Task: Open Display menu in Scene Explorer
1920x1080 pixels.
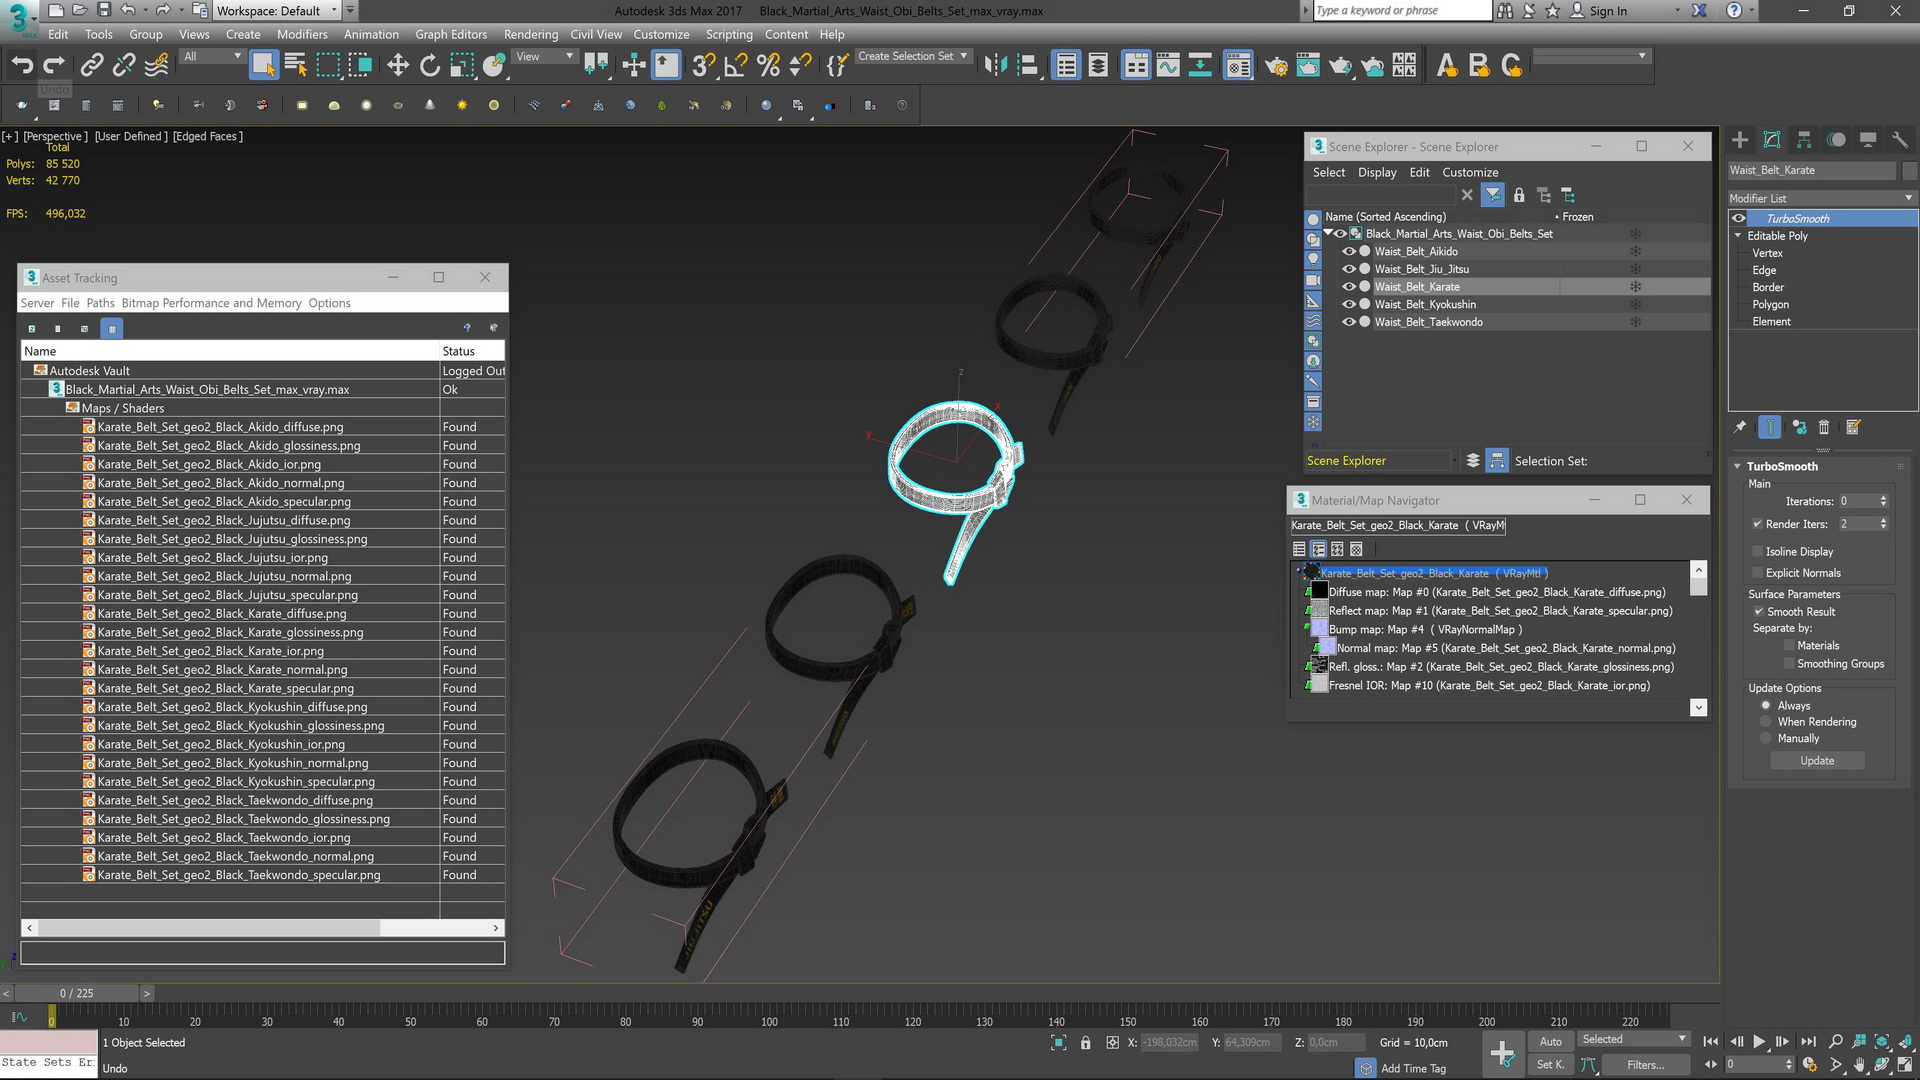Action: click(1377, 173)
